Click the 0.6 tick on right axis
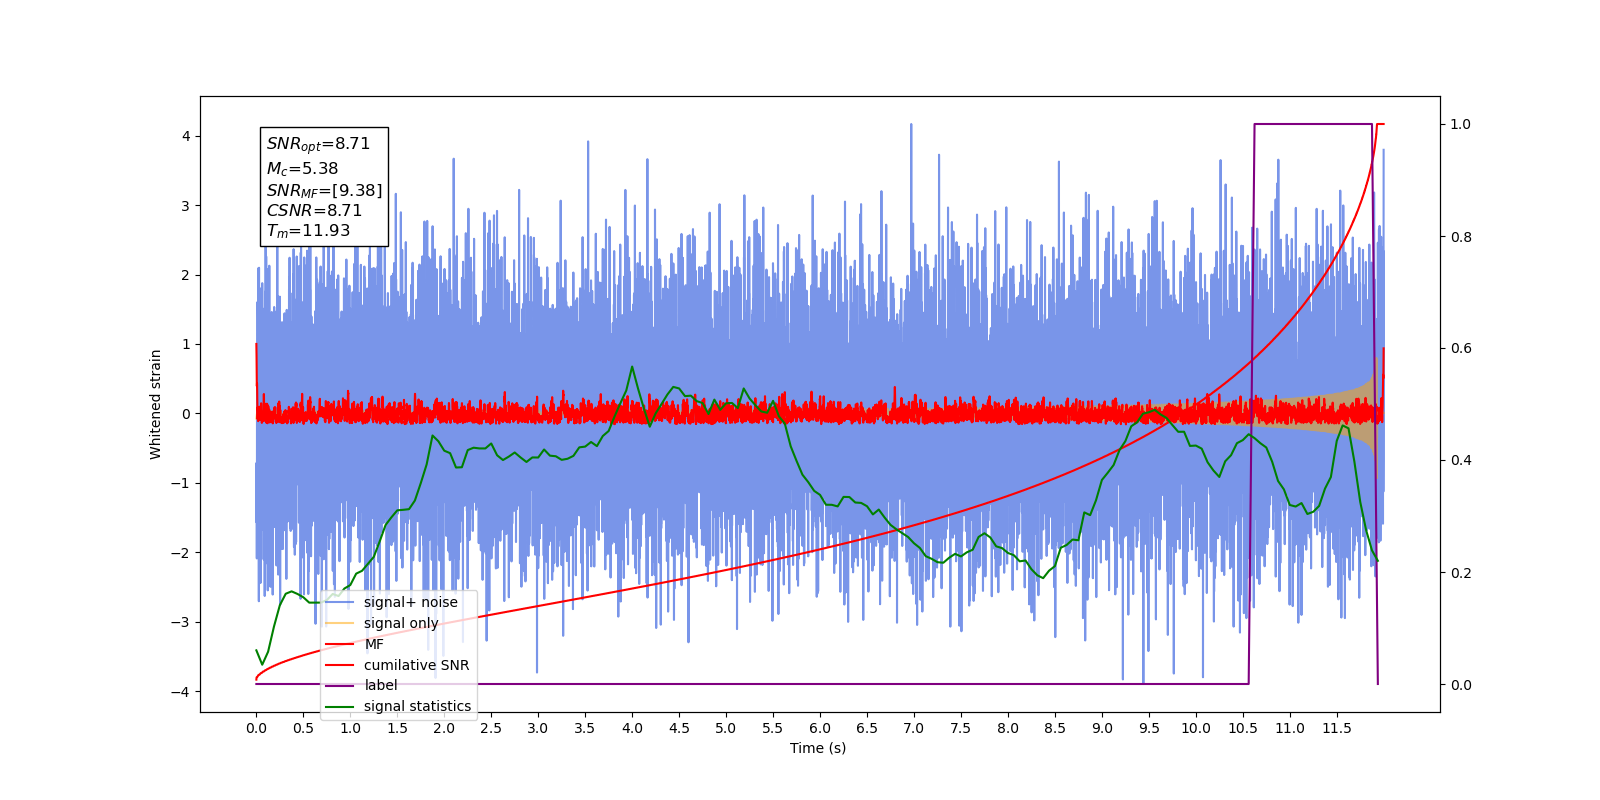The height and width of the screenshot is (800, 1600). tap(1461, 349)
